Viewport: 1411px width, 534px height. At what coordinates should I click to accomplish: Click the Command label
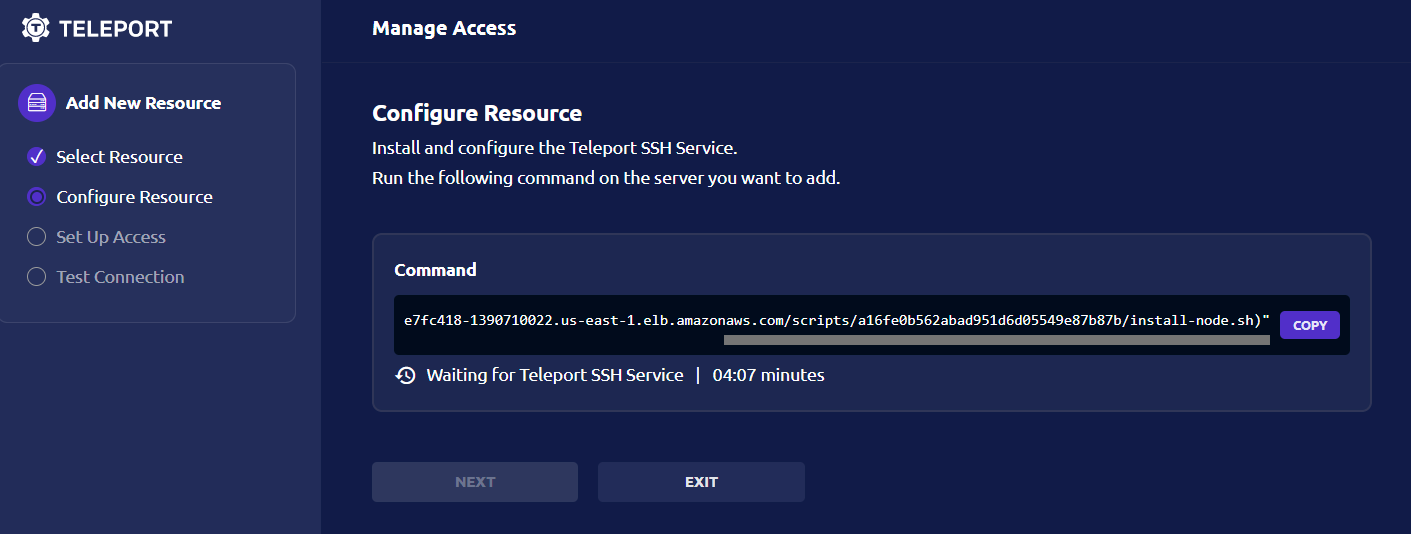click(x=435, y=270)
